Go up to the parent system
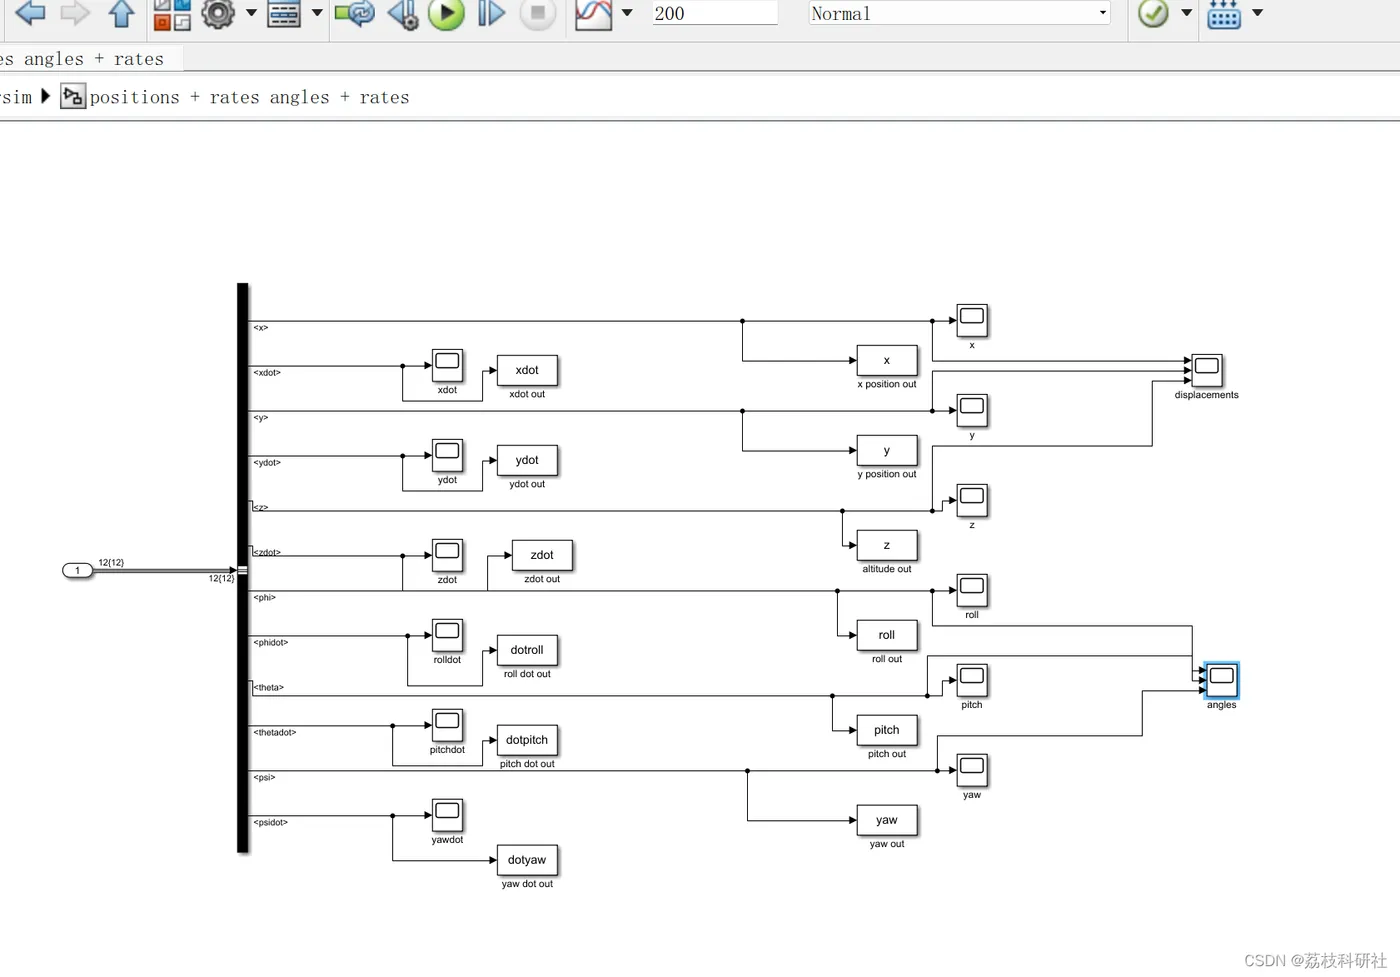Viewport: 1400px width, 977px height. tap(121, 13)
